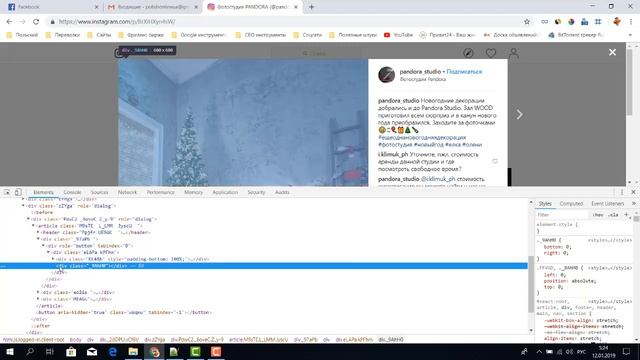Viewport: 640px width, 360px height.
Task: Show more Styles pane tabs chevron
Action: tap(634, 203)
